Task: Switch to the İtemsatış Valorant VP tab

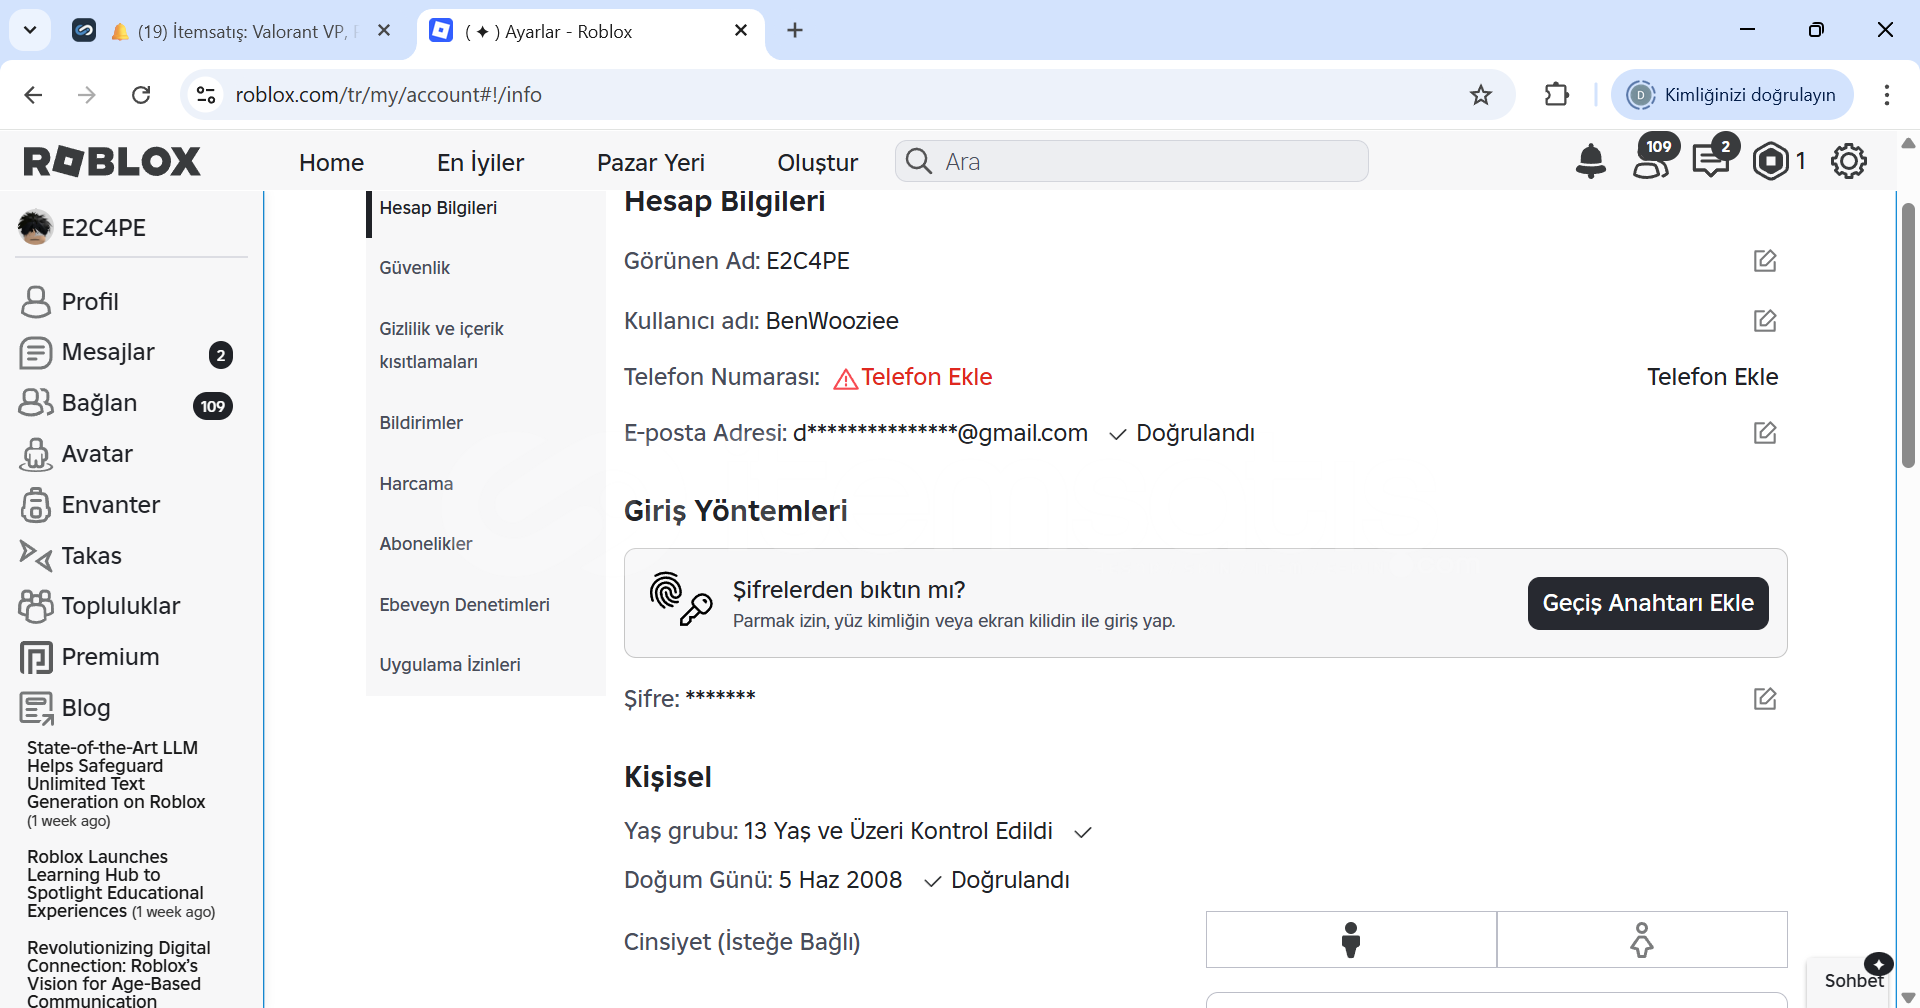Action: tap(232, 31)
